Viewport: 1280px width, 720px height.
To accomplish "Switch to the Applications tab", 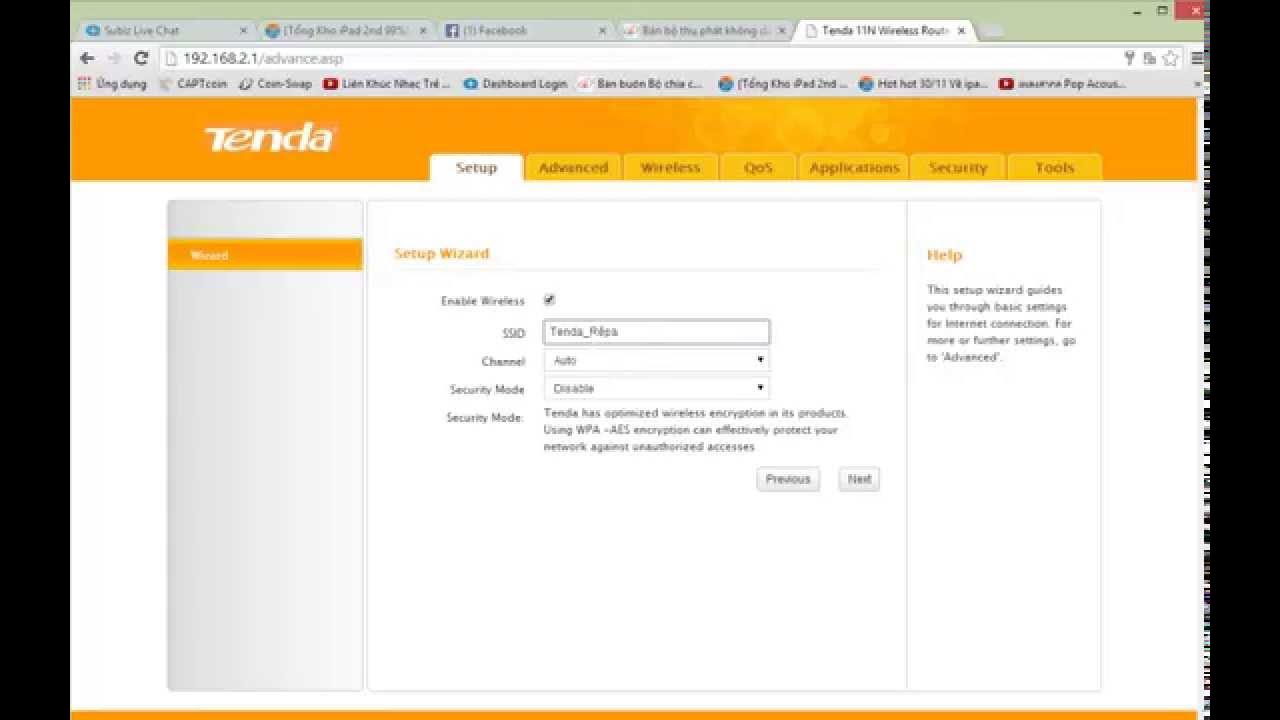I will 854,168.
